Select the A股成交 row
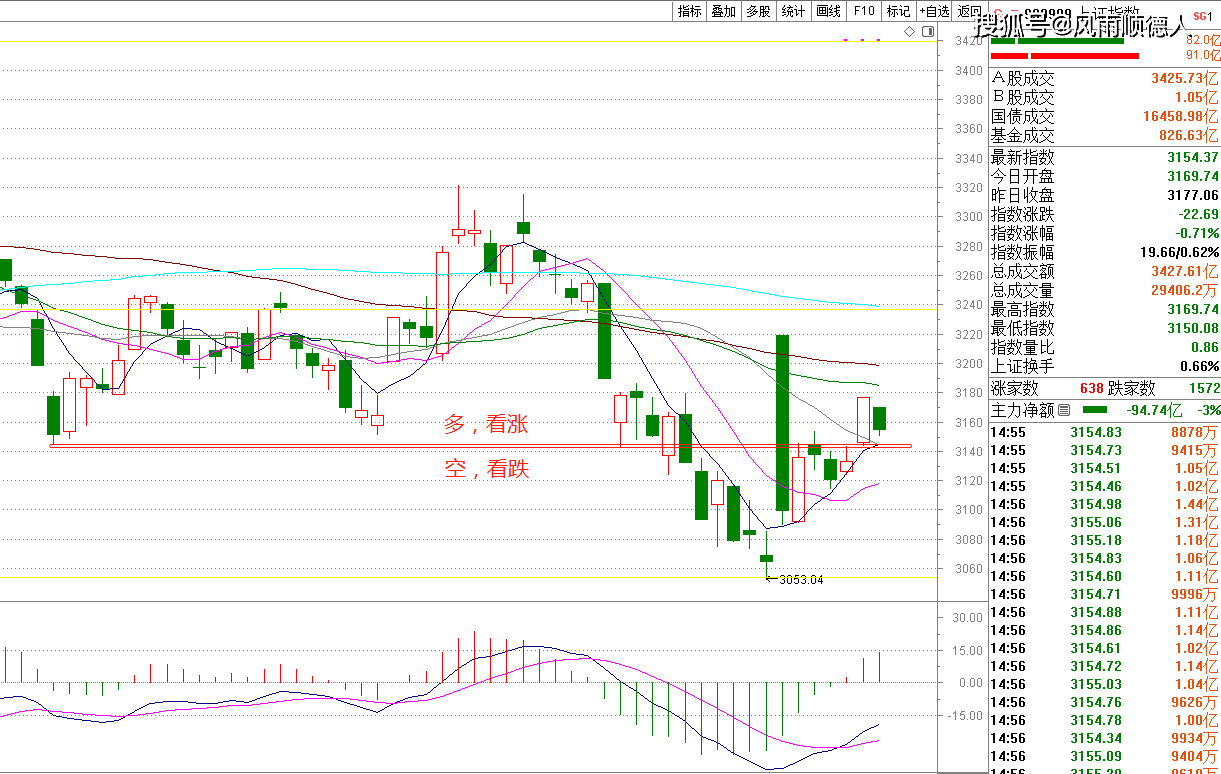This screenshot has width=1221, height=774. (1105, 78)
